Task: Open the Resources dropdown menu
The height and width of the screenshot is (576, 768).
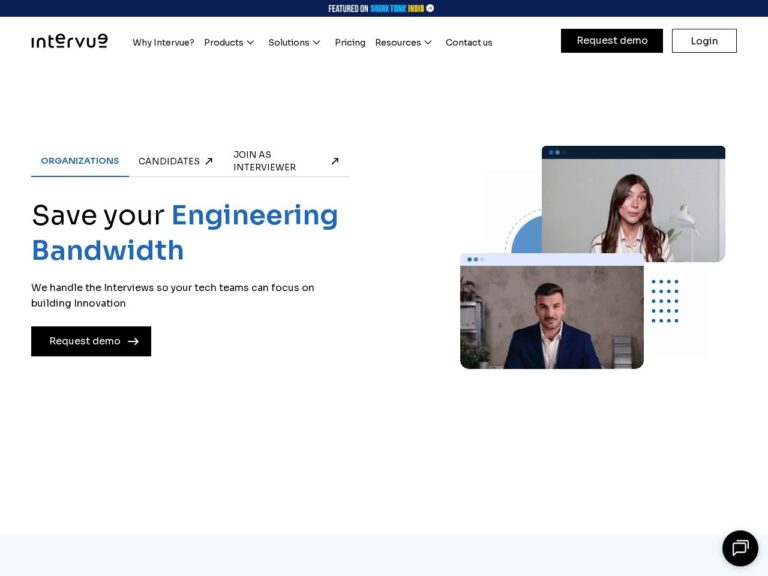Action: 403,42
